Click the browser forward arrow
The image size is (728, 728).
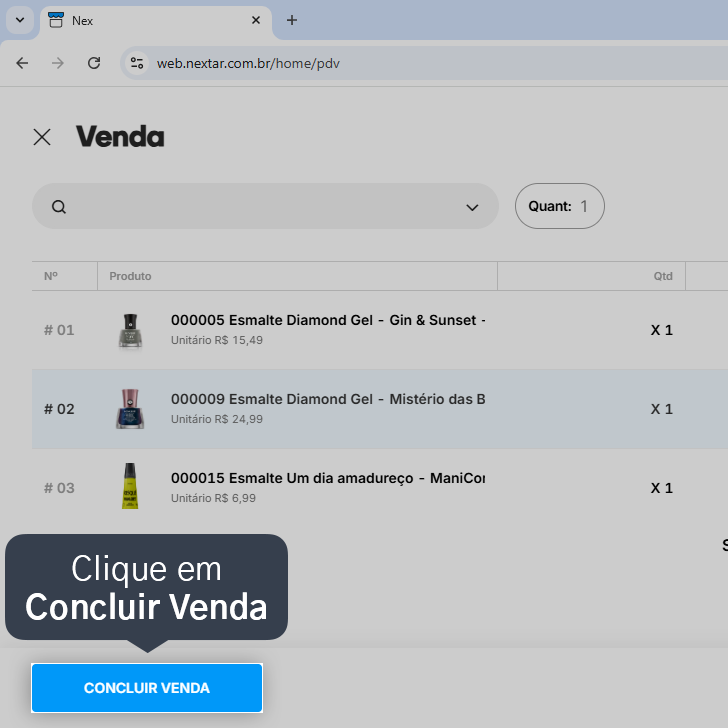58,63
